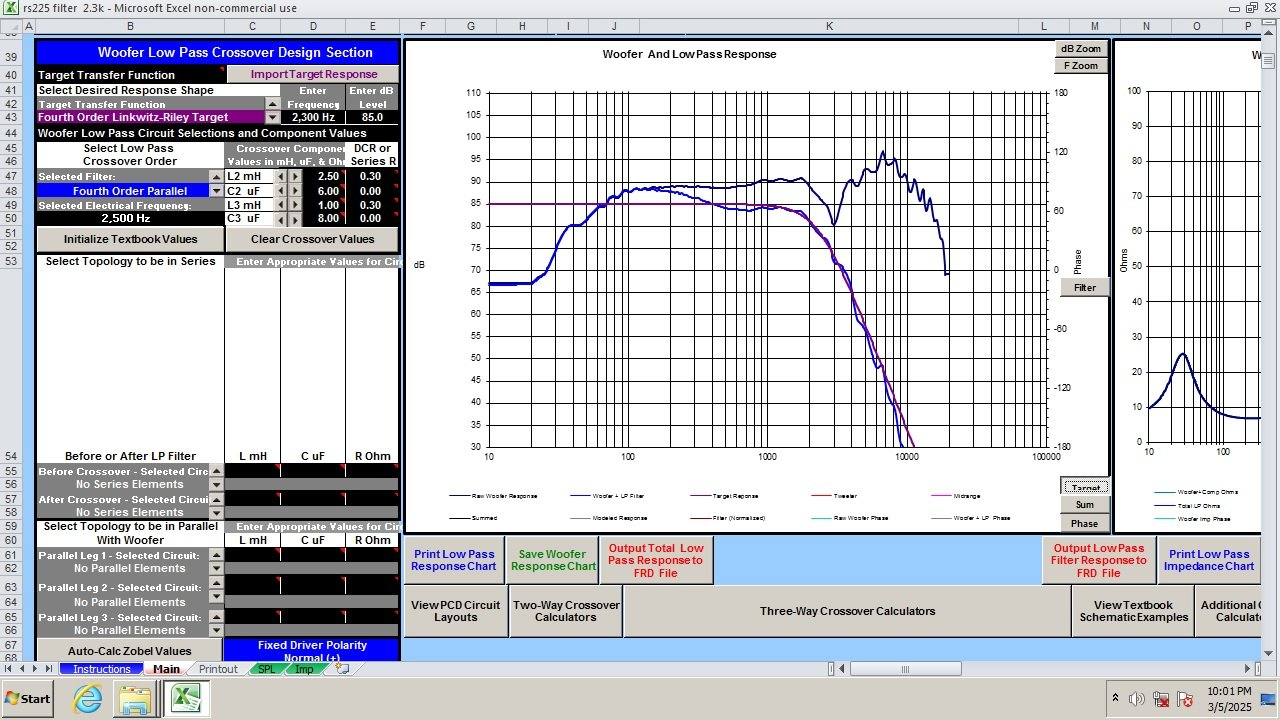Toggle Fixed Driver Polarity Normal button
Image resolution: width=1280 pixels, height=720 pixels.
[x=312, y=651]
